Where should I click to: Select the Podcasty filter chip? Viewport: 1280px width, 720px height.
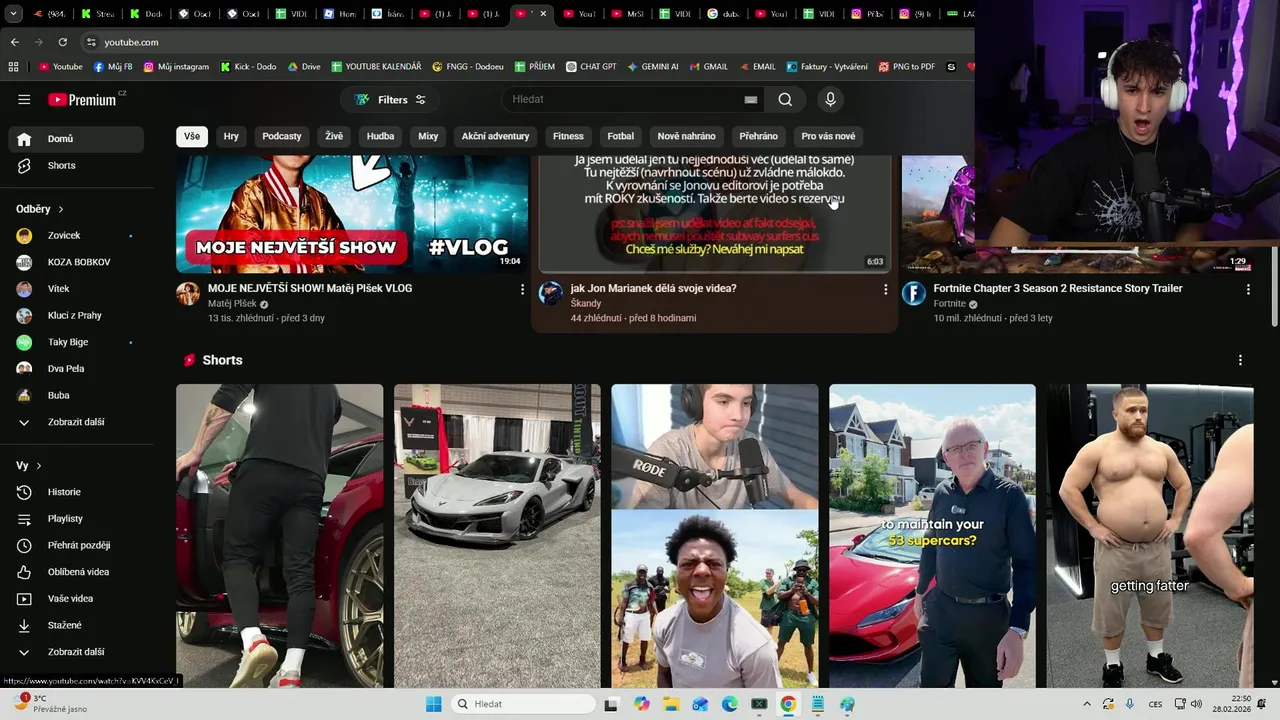coord(282,136)
